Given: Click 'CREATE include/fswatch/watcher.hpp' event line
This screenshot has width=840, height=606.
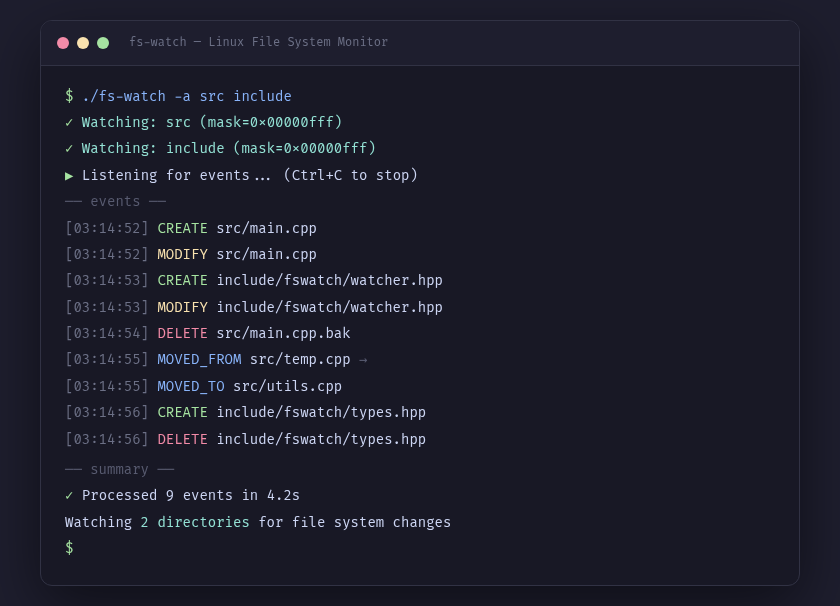Looking at the screenshot, I should tap(254, 280).
